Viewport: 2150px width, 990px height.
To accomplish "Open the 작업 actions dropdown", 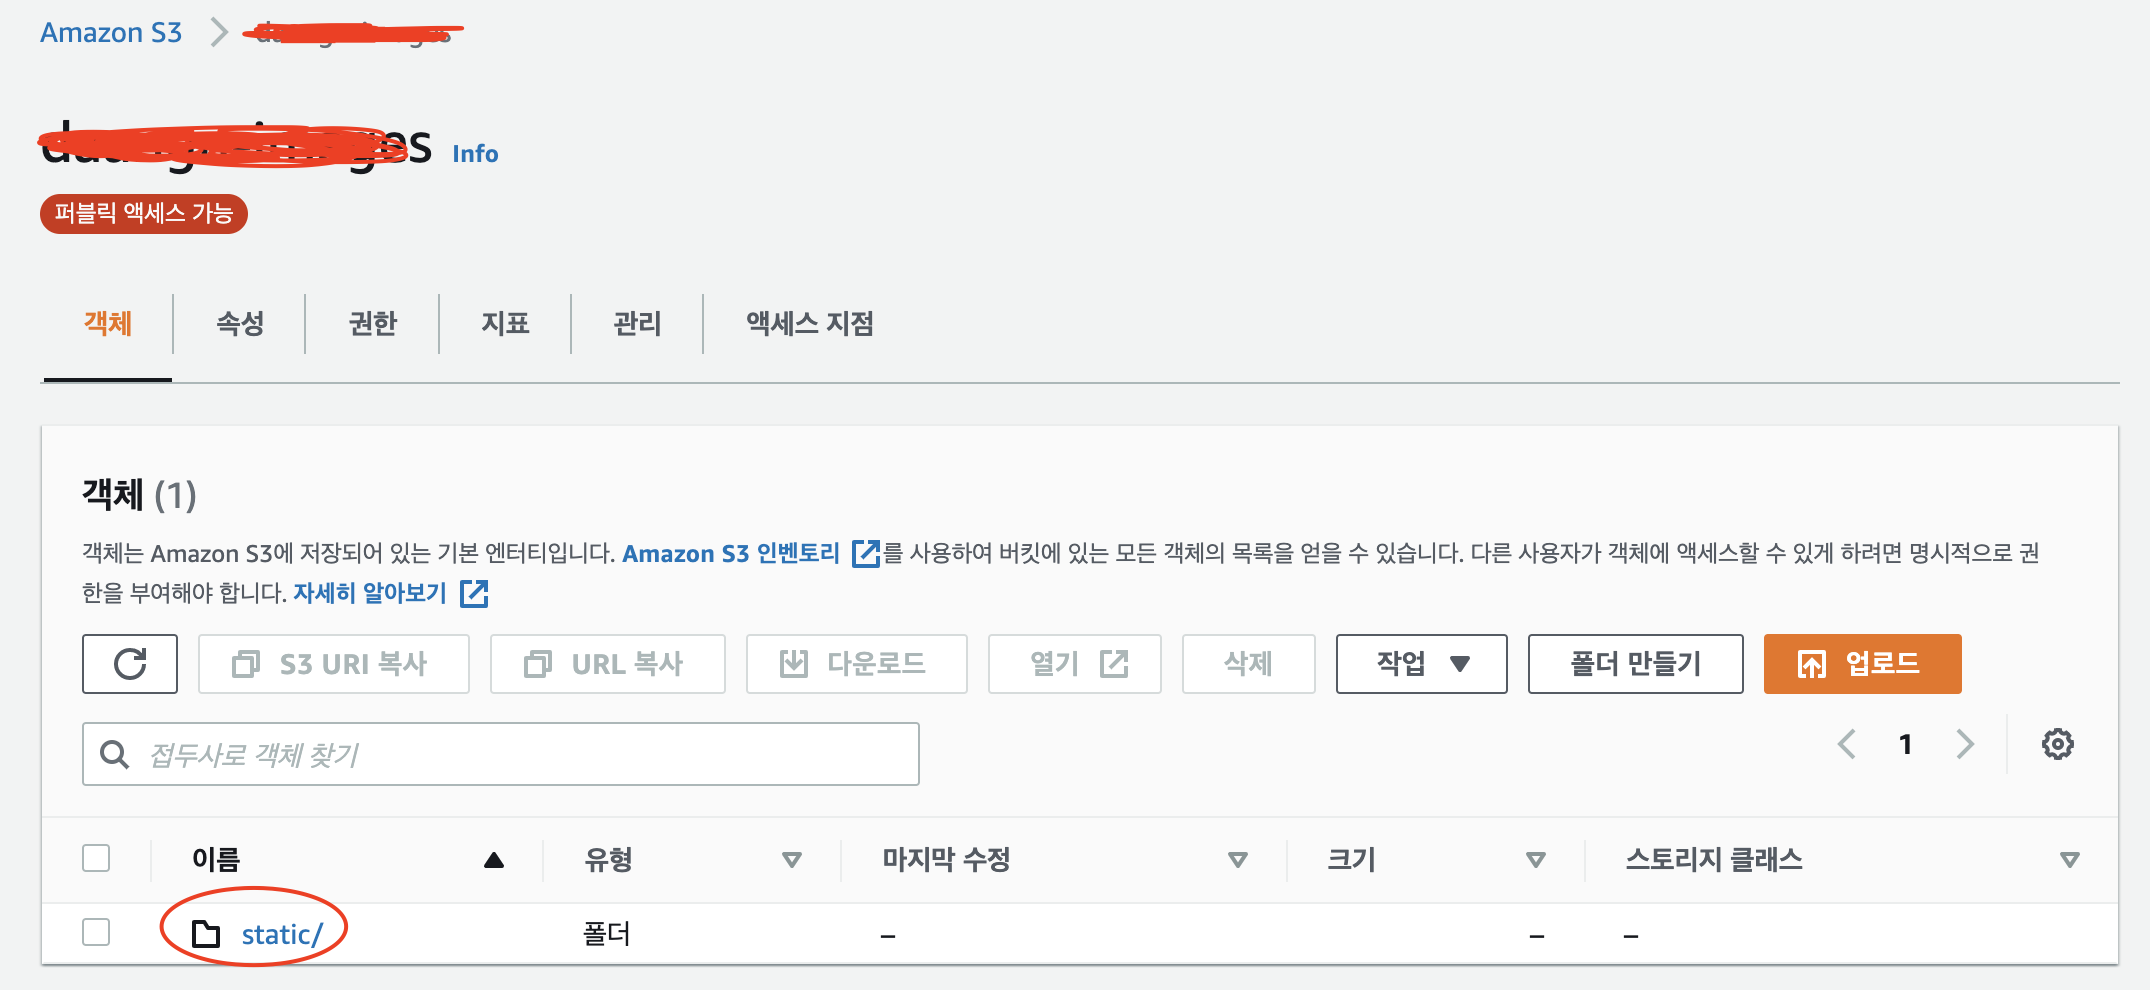I will (1421, 664).
